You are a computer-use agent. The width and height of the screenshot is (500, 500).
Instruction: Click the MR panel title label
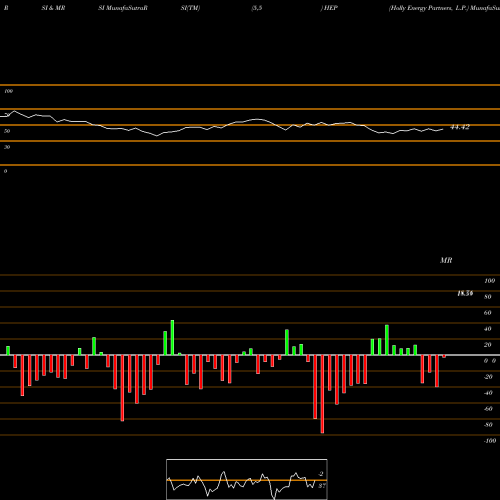pyautogui.click(x=446, y=260)
